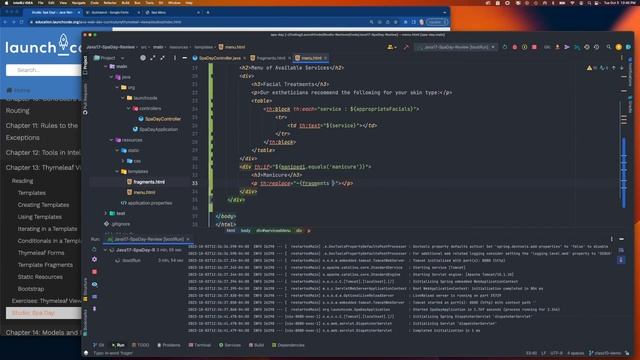Screen dimensions: 640x360
Task: Collapse the templates folder node
Action: point(117,171)
